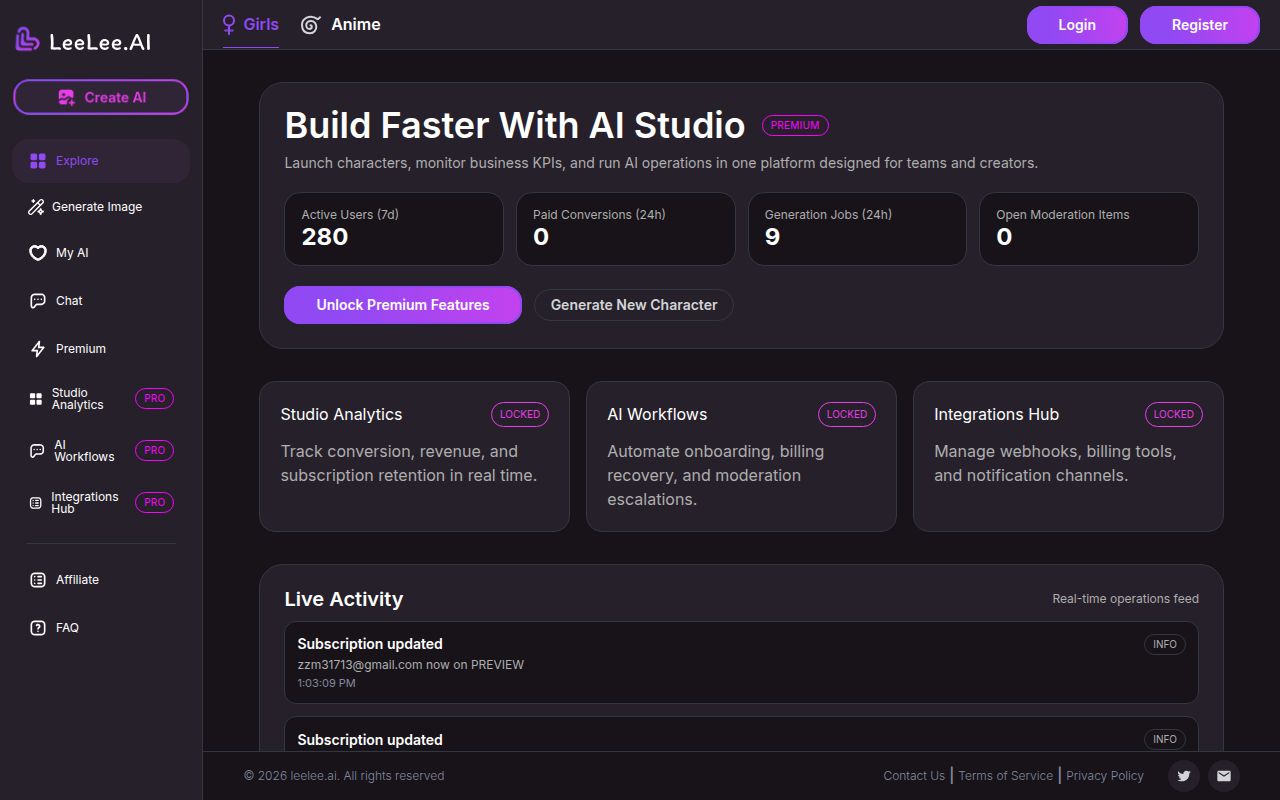
Task: Switch to the Anime tab
Action: click(x=341, y=24)
